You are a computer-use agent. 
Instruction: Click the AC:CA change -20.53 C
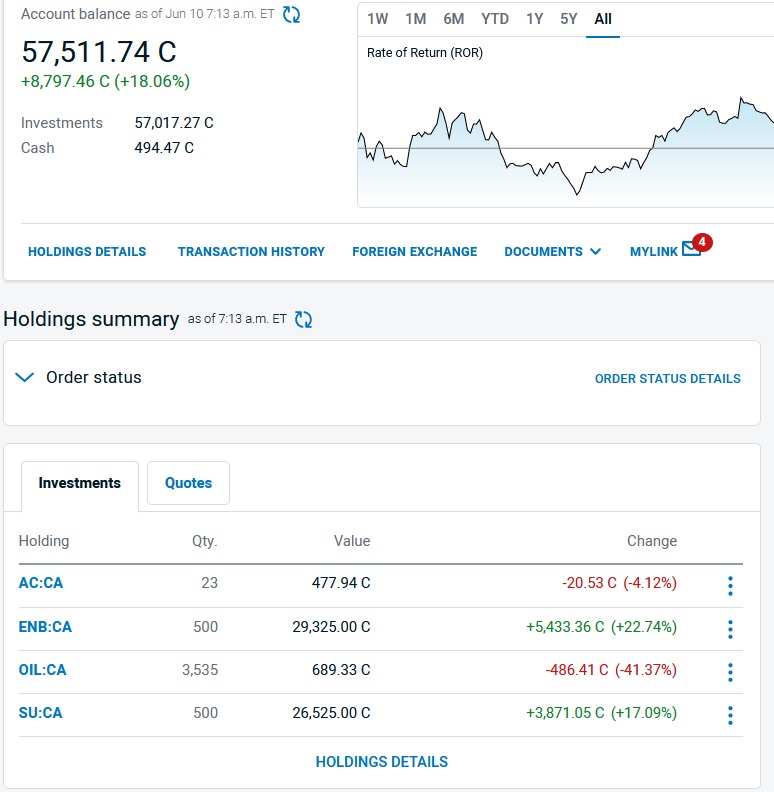[589, 583]
